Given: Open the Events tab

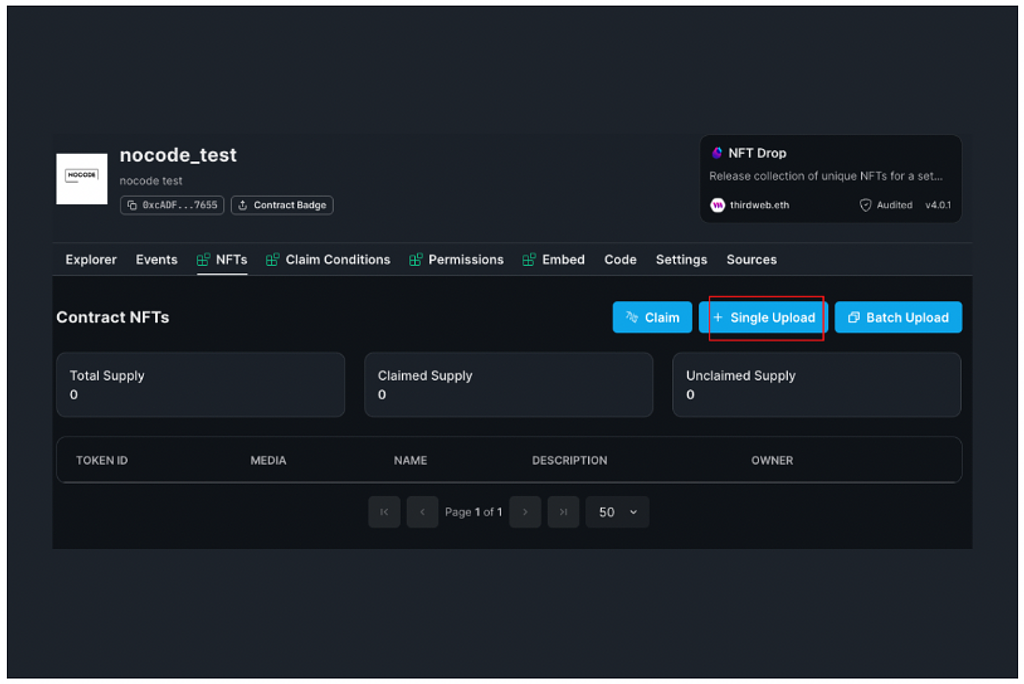Looking at the screenshot, I should coord(156,260).
